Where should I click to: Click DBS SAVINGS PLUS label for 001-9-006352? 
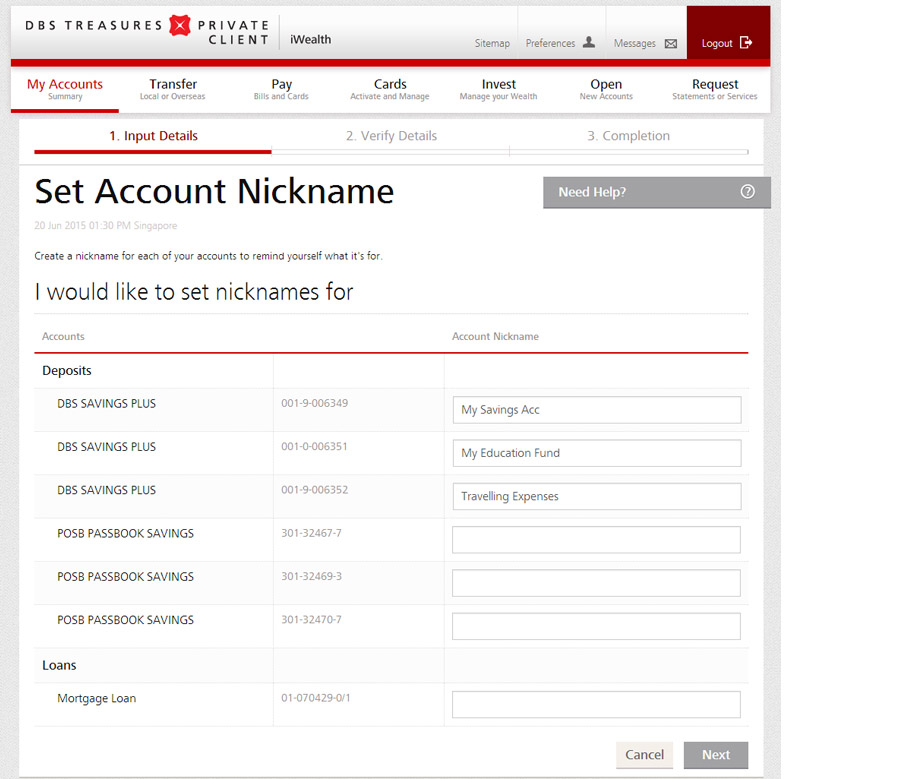point(106,490)
